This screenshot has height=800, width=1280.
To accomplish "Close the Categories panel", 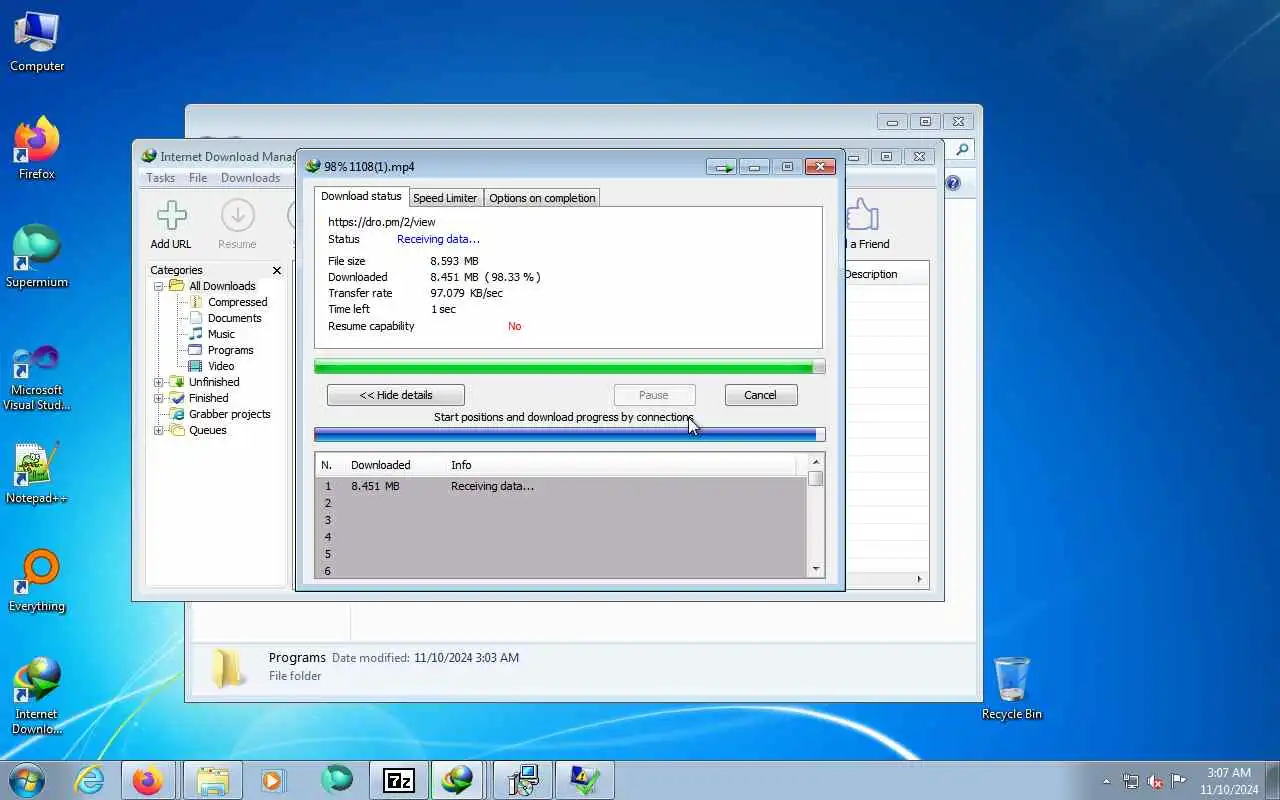I will tap(277, 270).
